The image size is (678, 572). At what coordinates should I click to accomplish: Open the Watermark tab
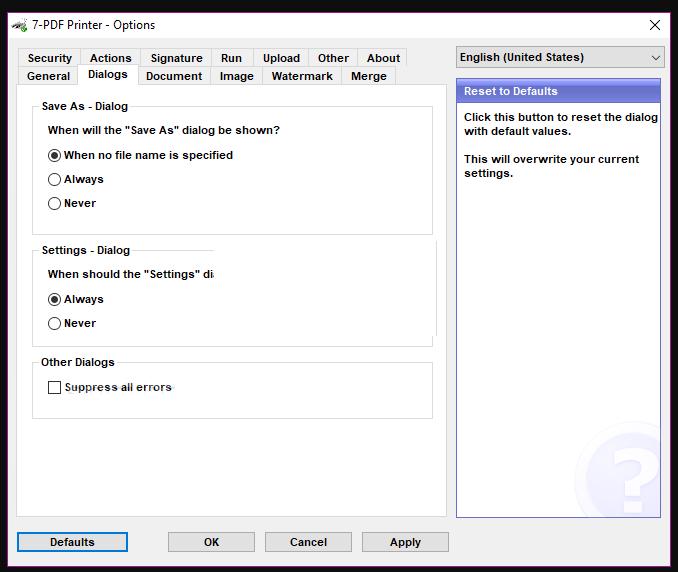[x=302, y=76]
